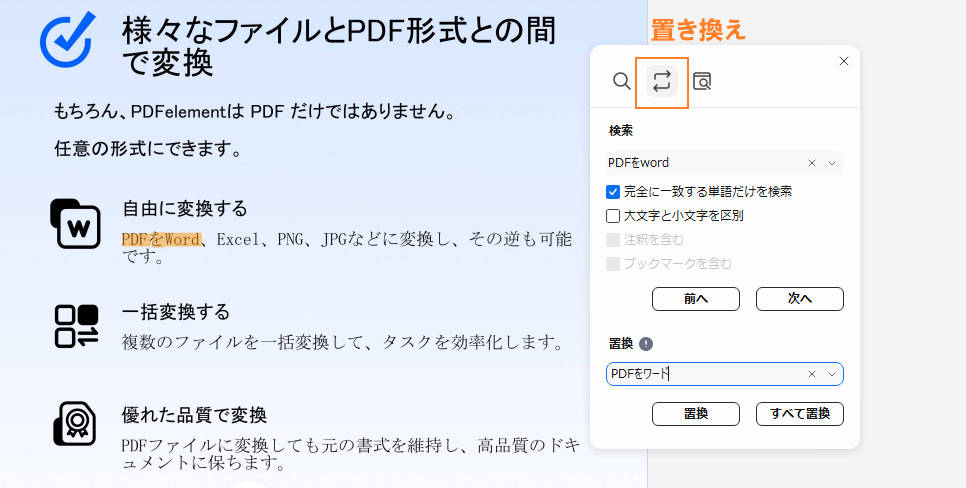Click the batch convert icon
This screenshot has width=966, height=488.
tap(76, 326)
